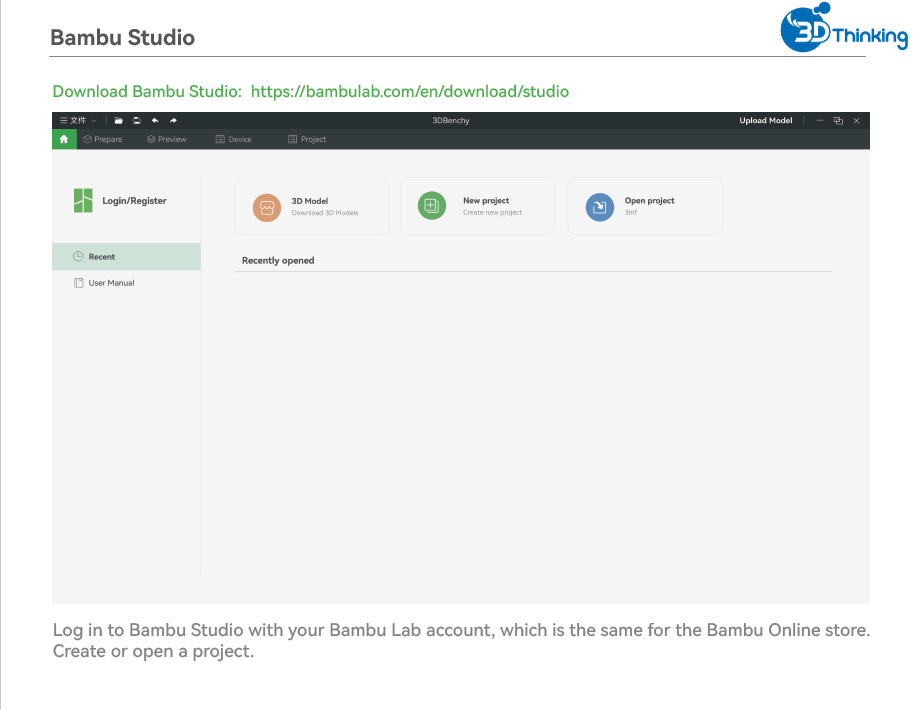
Task: Open the file menu dropdown
Action: (79, 121)
